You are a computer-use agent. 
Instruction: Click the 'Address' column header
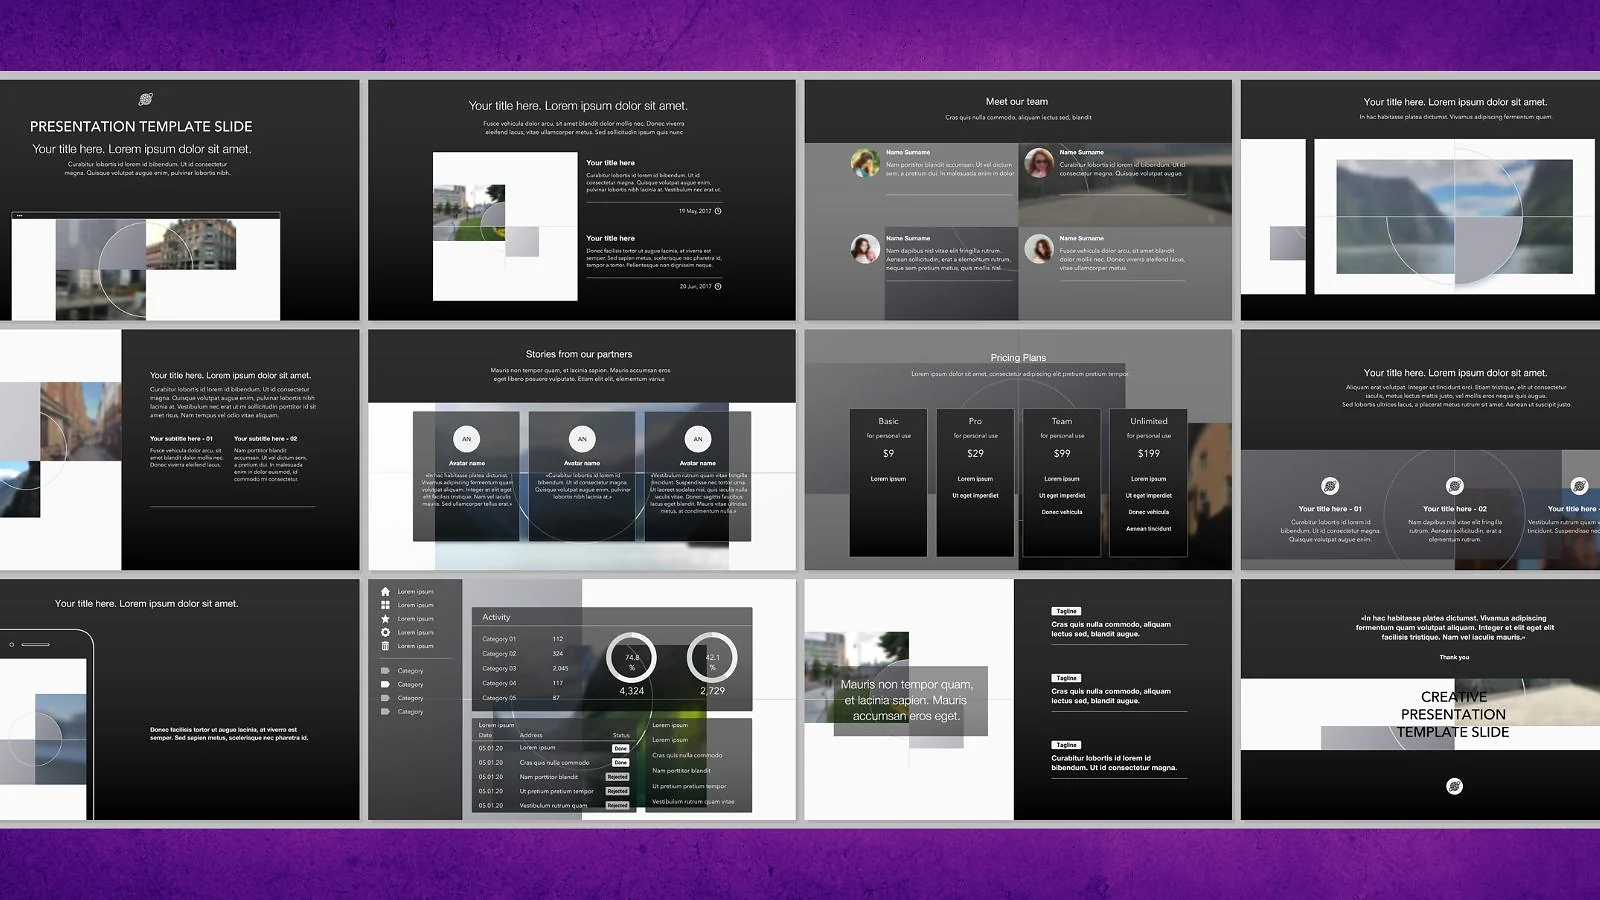531,735
